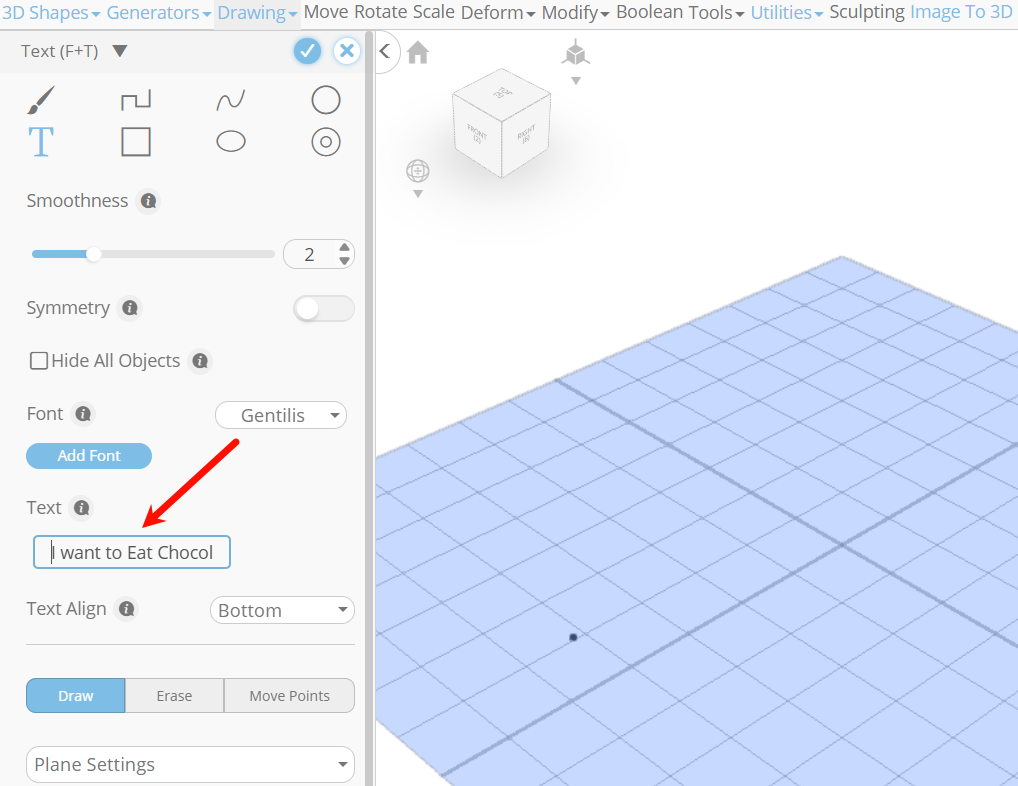Open the Font dropdown showing Gentilis
The height and width of the screenshot is (786, 1018).
coord(280,415)
